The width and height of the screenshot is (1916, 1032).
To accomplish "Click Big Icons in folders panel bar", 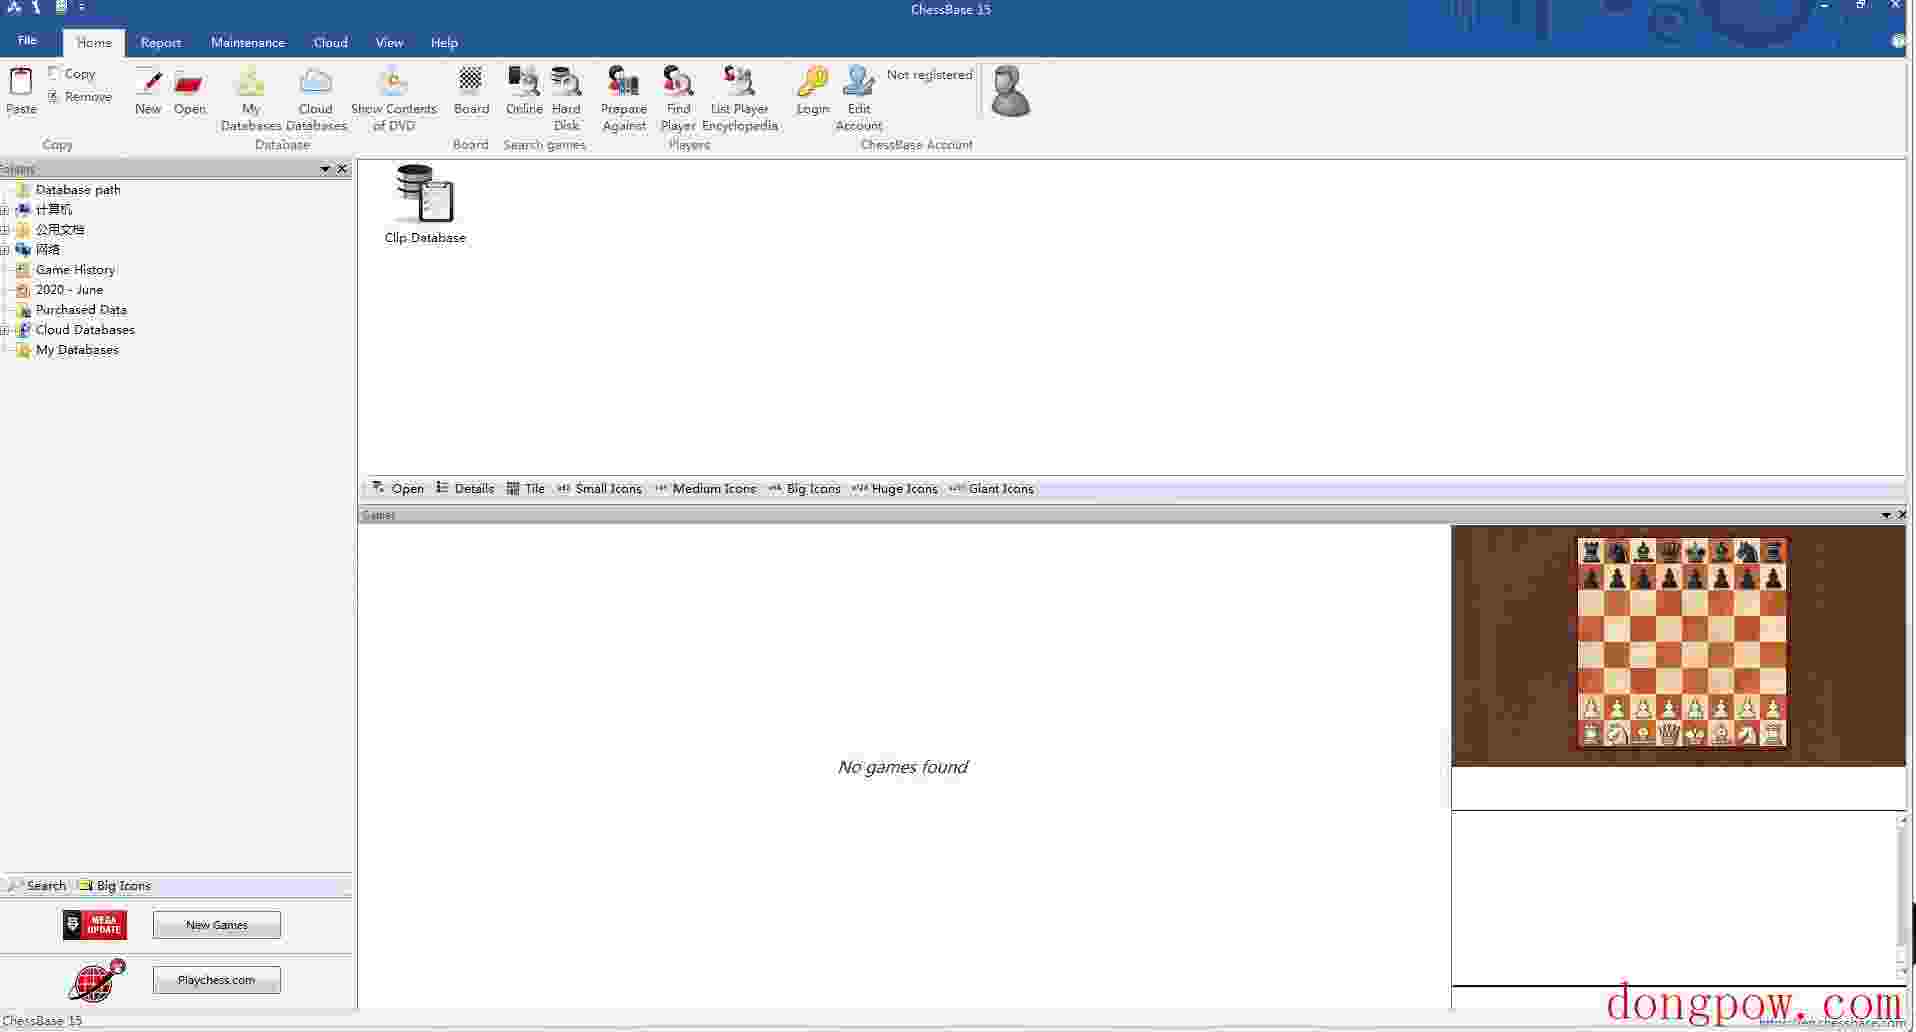I will coord(114,886).
